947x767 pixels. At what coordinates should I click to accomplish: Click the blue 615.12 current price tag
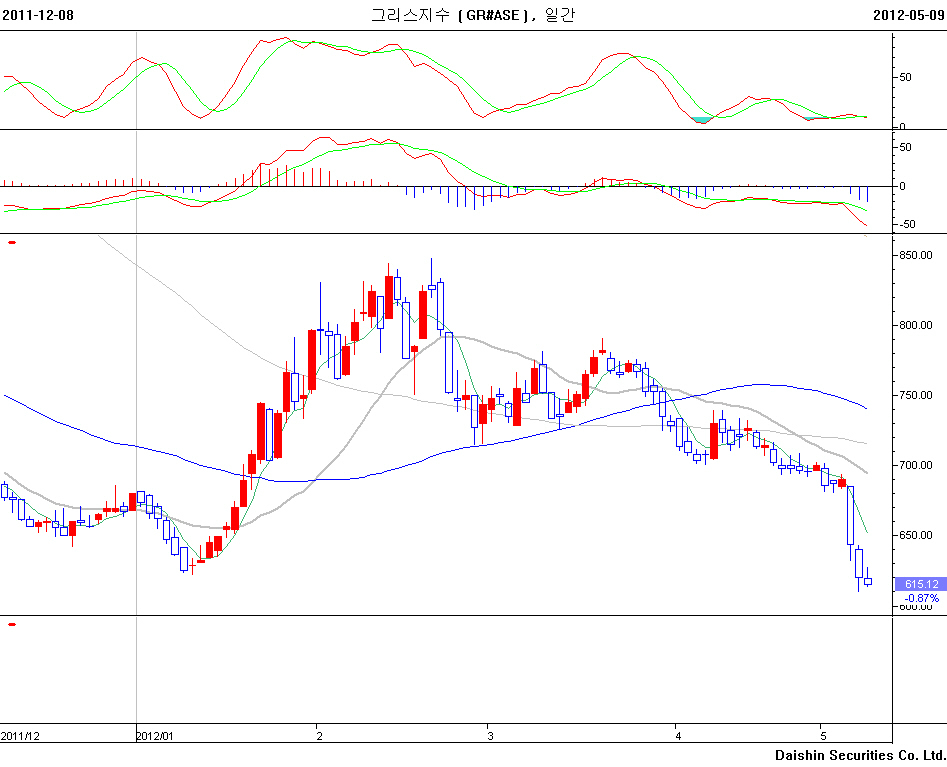(x=920, y=584)
